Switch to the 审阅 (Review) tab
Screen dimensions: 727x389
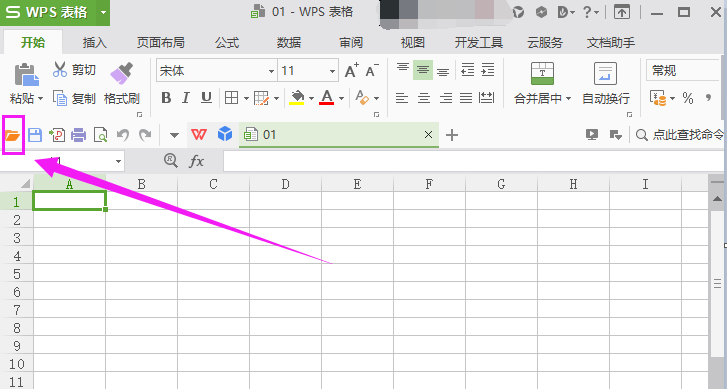pos(351,43)
